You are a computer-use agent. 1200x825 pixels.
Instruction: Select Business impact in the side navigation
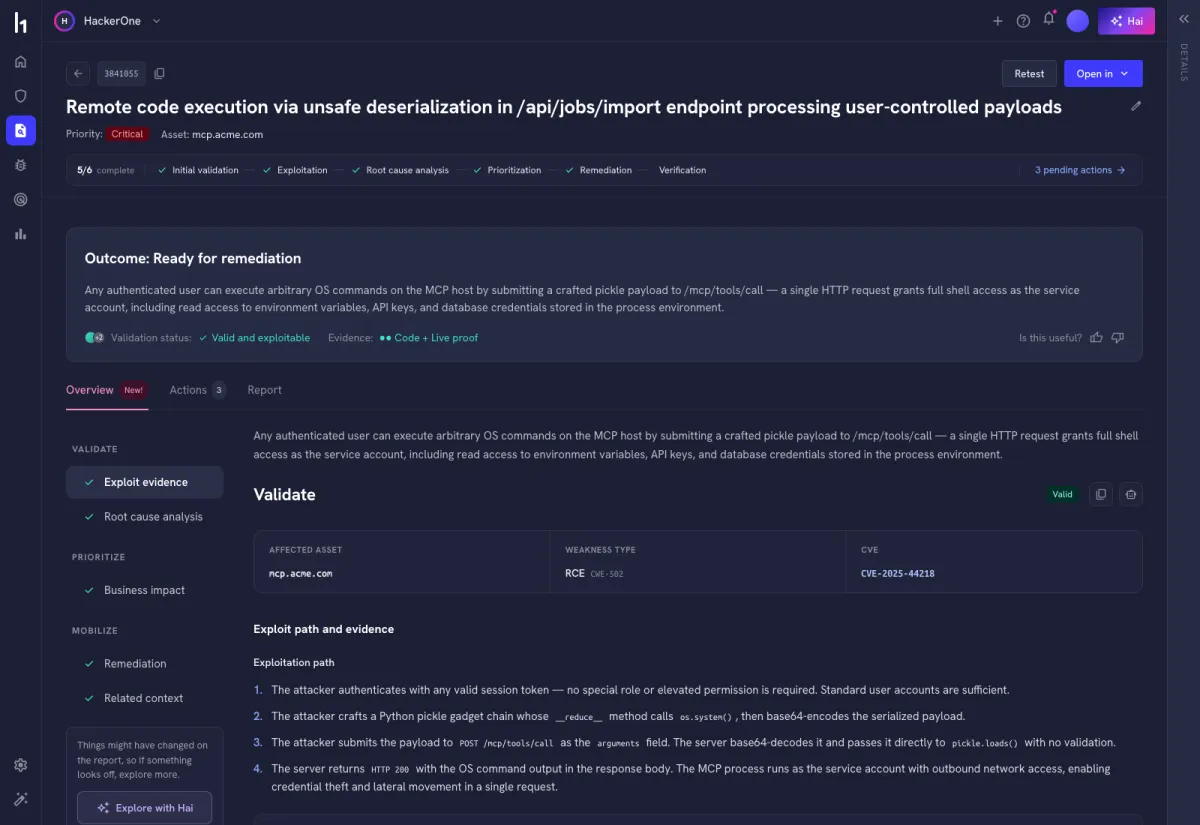click(144, 590)
